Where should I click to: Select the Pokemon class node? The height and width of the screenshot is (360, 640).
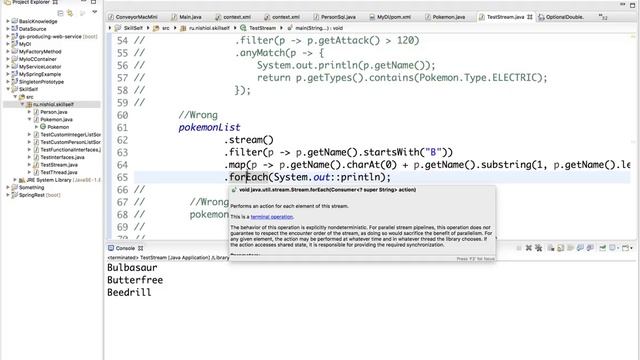[x=58, y=127]
